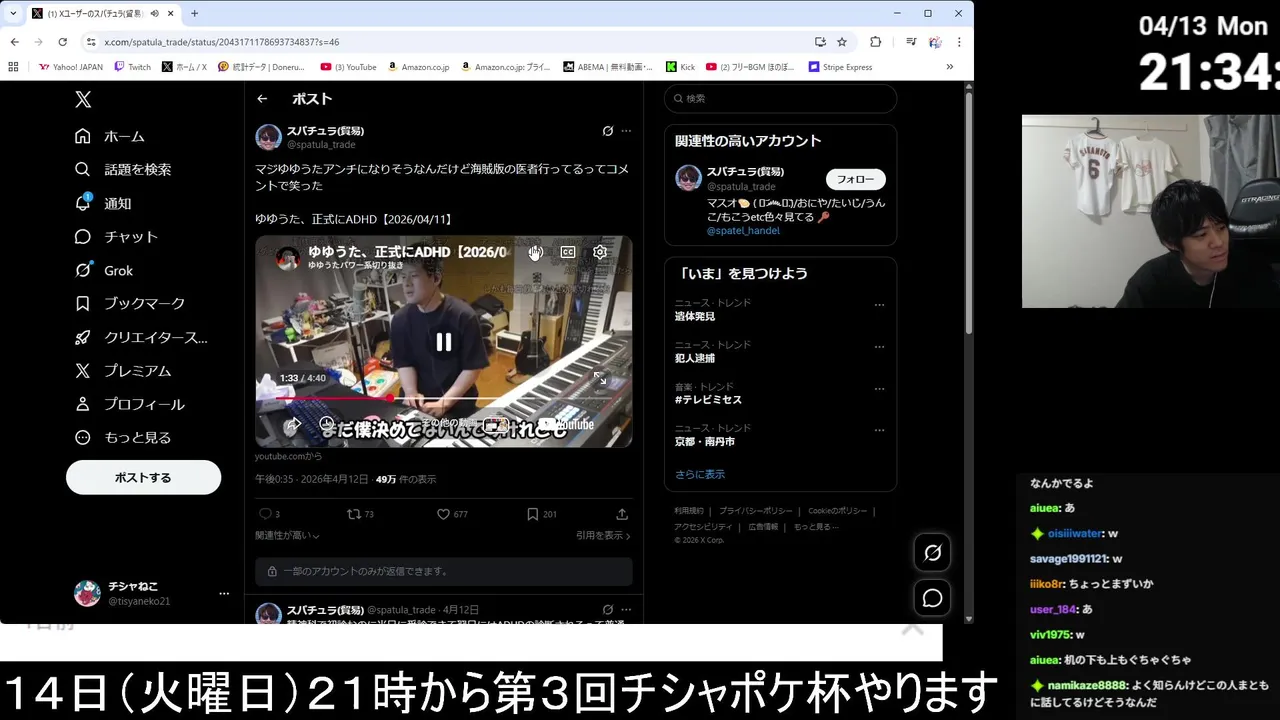The width and height of the screenshot is (1280, 720).
Task: Open more options for 犯人逮捕 trend
Action: click(880, 347)
